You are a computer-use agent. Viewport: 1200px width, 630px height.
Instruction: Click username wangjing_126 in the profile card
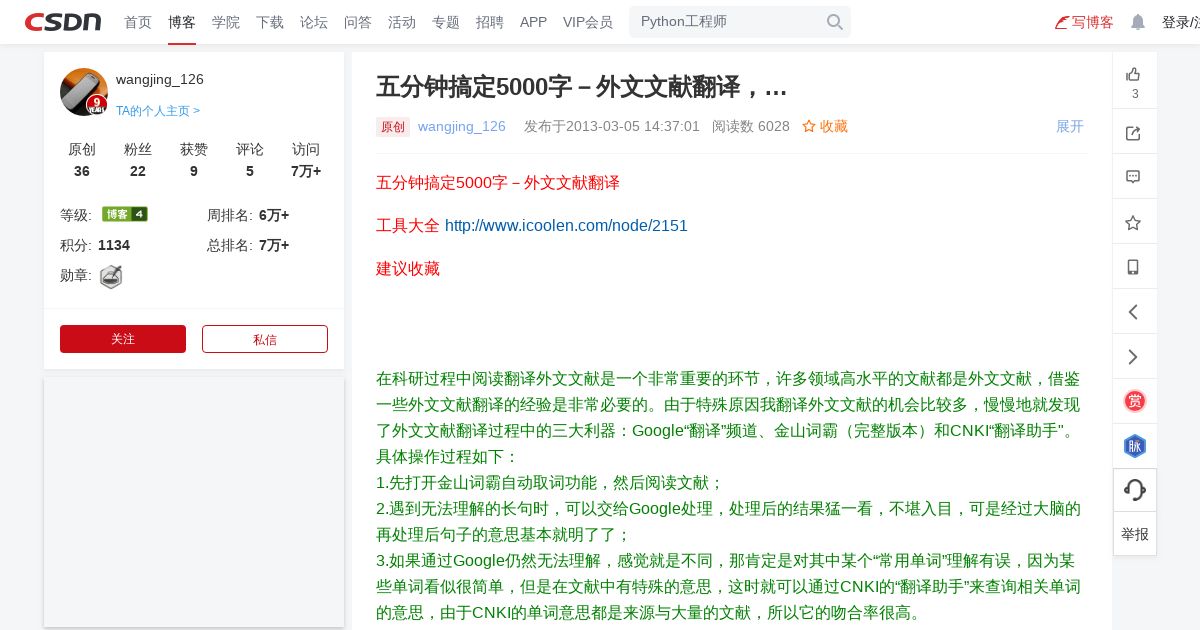click(160, 79)
